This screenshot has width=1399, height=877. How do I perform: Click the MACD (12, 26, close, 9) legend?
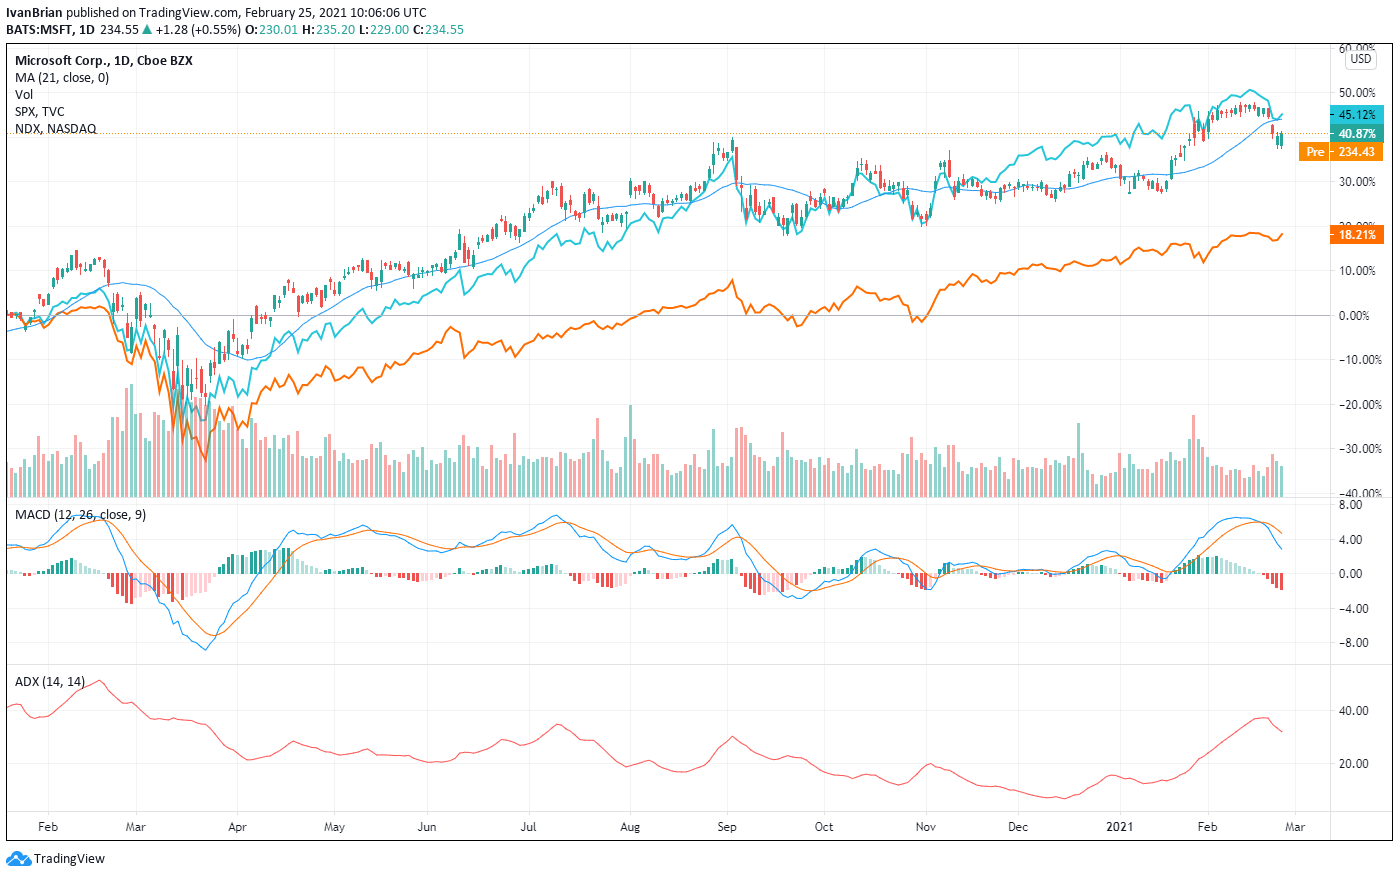(x=80, y=514)
